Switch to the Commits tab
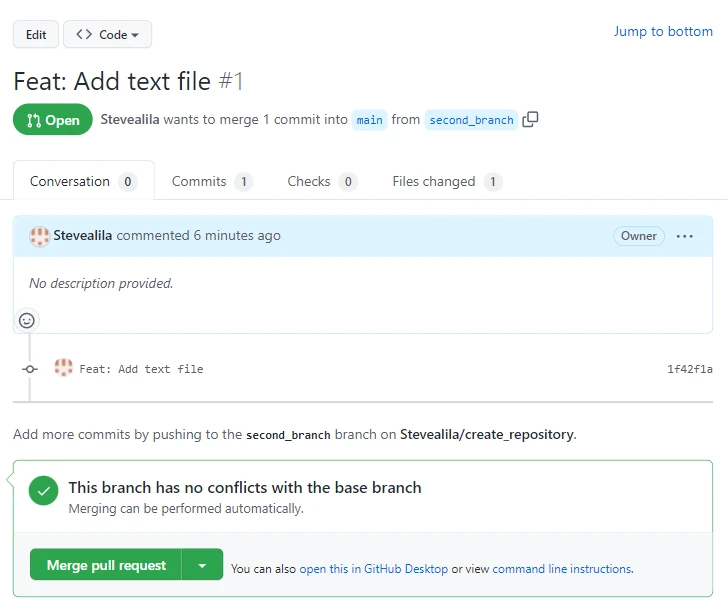The height and width of the screenshot is (611, 728). 210,181
